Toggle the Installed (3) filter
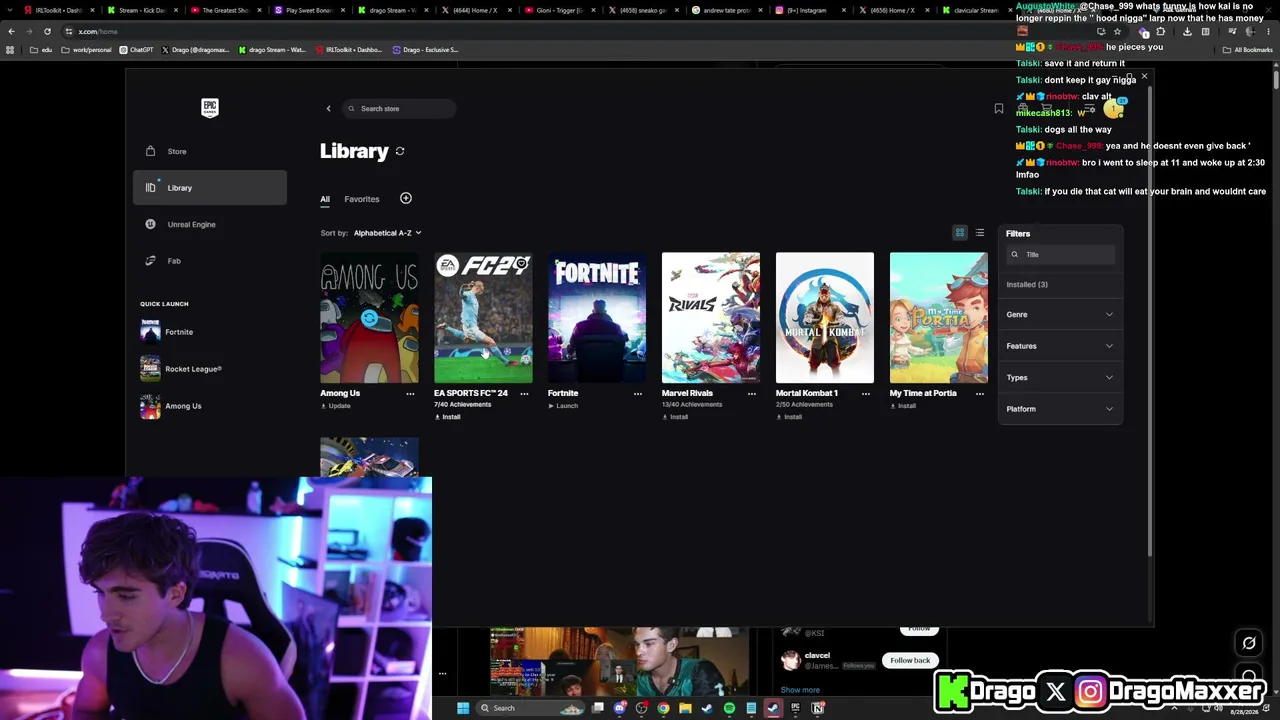Screen dimensions: 1280x720 (1027, 285)
